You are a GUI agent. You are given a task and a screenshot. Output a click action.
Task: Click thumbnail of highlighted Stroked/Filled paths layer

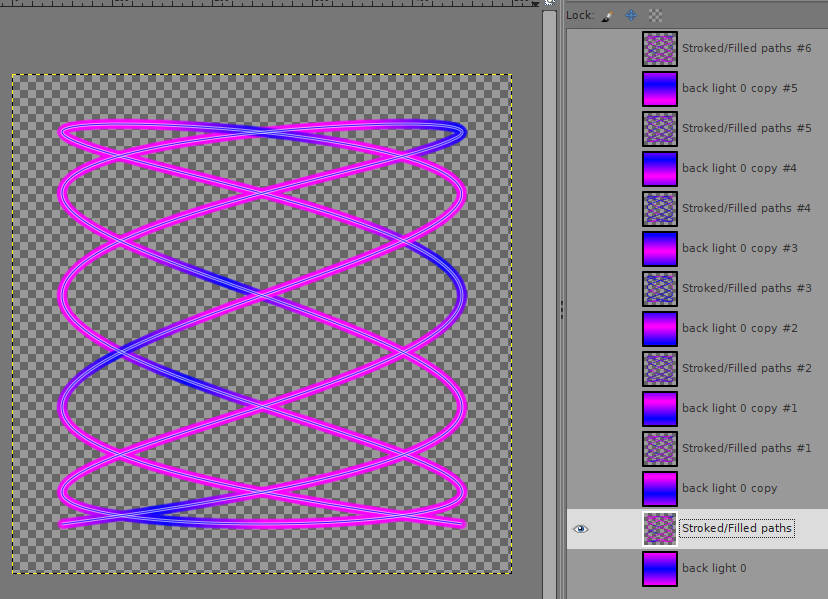pos(660,529)
